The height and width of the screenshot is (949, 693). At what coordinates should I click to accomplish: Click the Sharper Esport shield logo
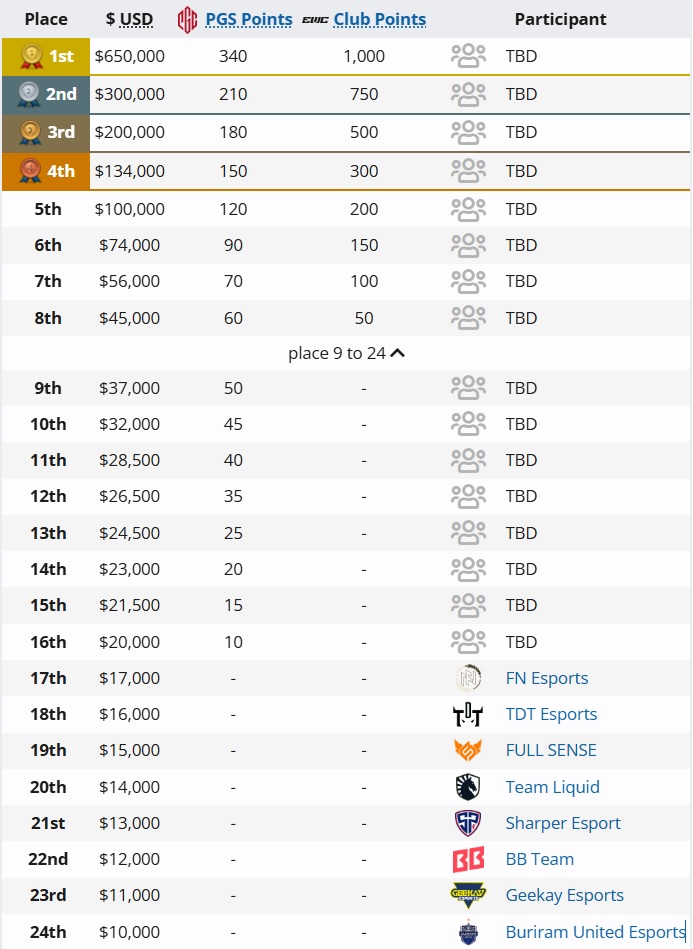(468, 823)
